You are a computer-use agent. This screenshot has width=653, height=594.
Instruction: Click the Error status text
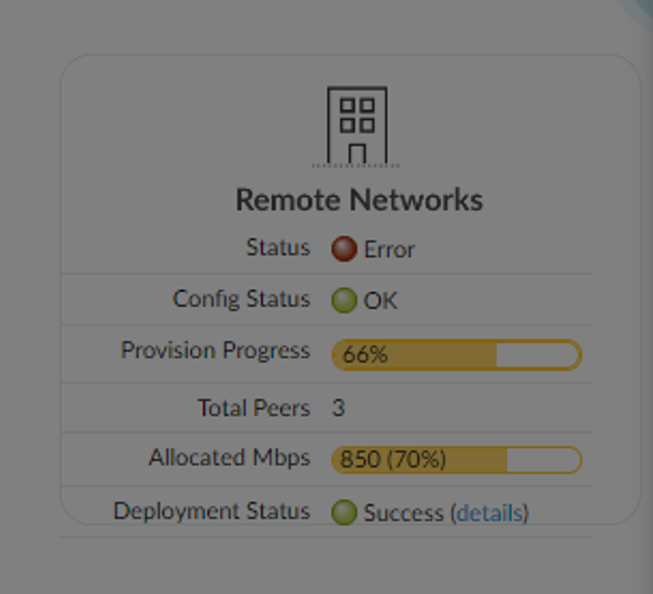pos(389,249)
